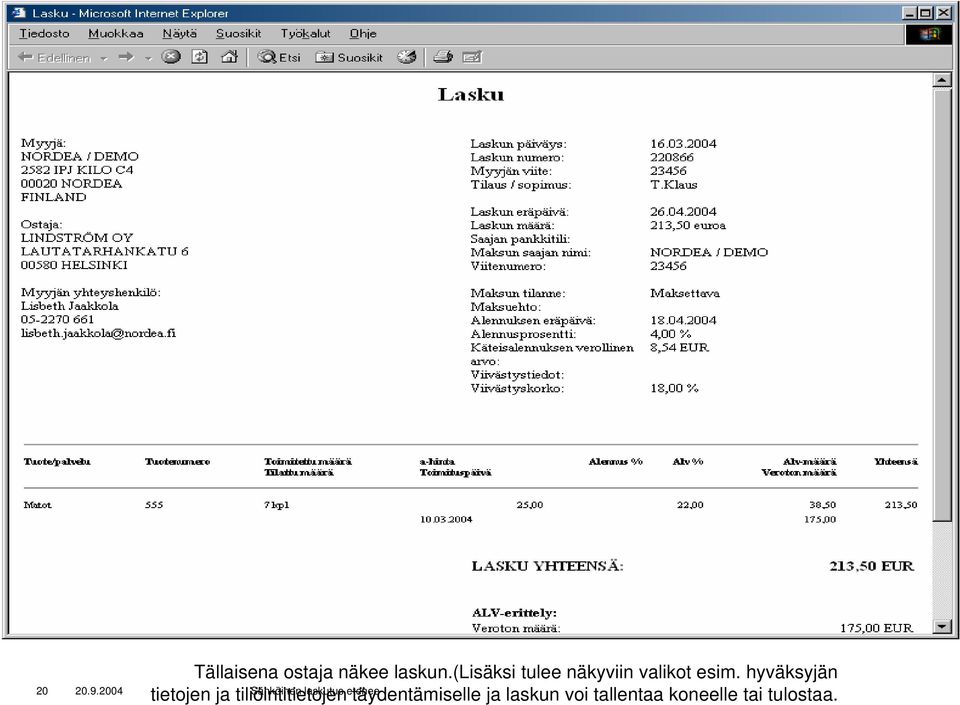
Task: Click the unit price 25,00
Action: pyautogui.click(x=530, y=505)
